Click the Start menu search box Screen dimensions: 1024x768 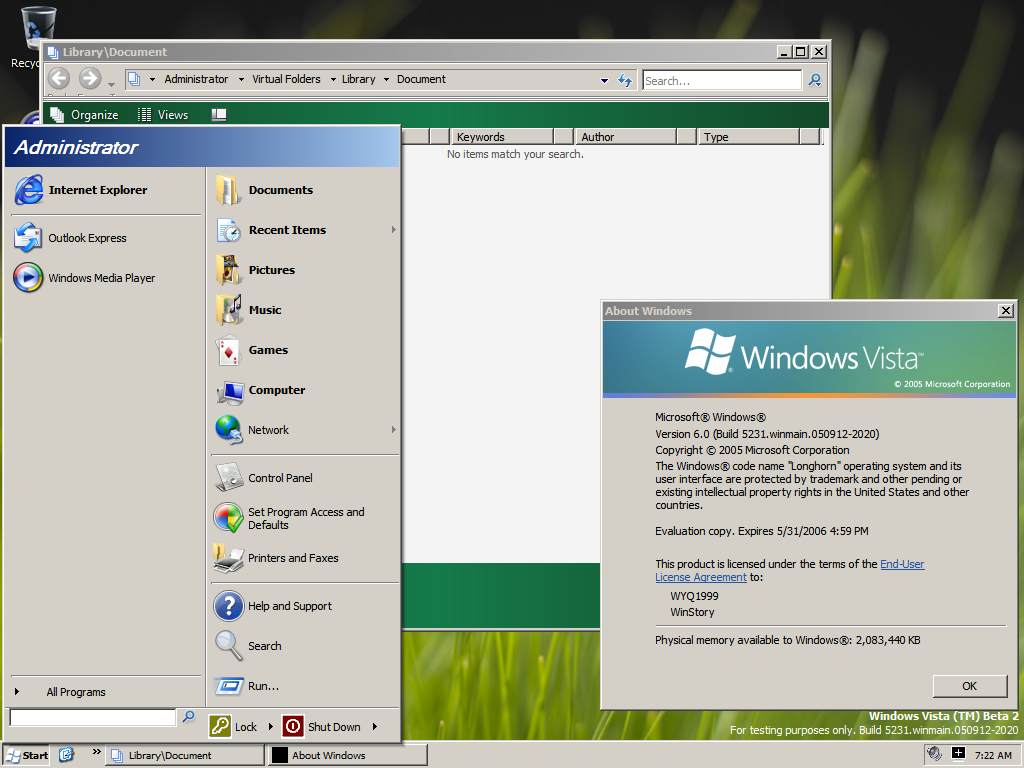(x=92, y=717)
